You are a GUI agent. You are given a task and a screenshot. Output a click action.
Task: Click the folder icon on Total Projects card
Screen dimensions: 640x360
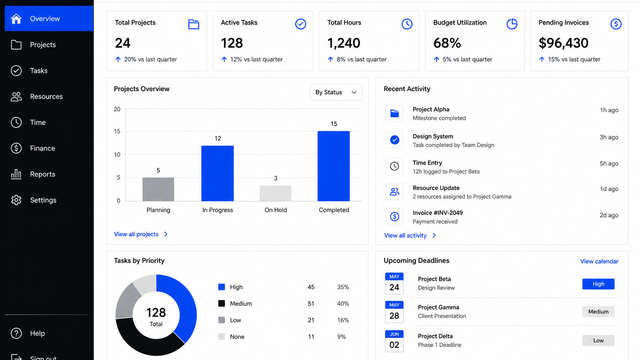(193, 24)
